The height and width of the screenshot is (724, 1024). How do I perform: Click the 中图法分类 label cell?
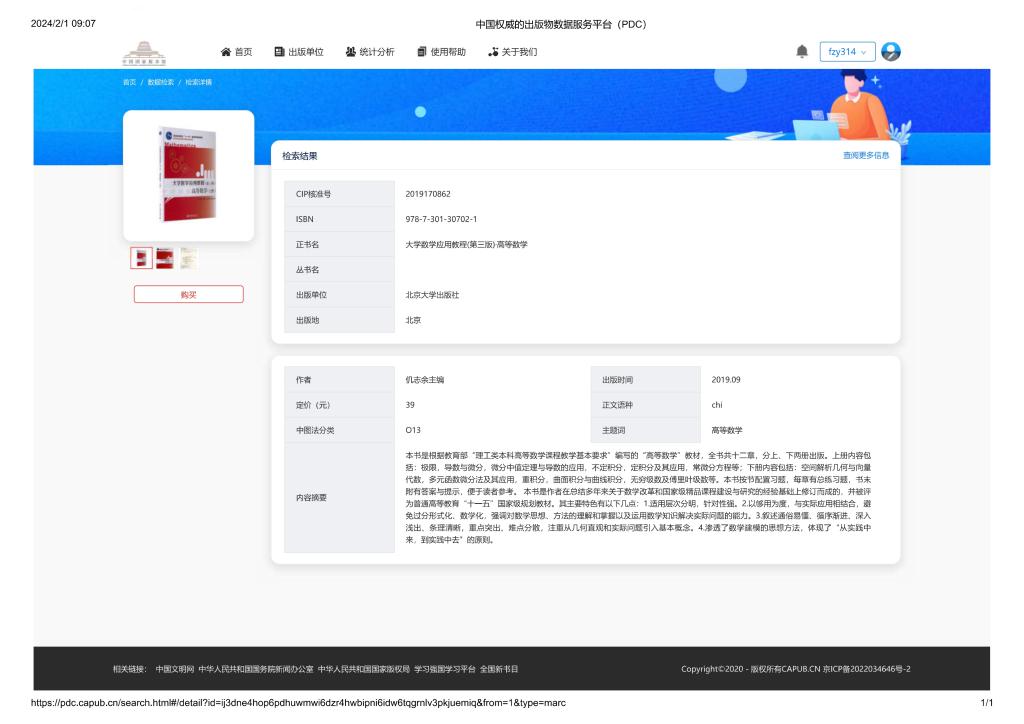[340, 430]
